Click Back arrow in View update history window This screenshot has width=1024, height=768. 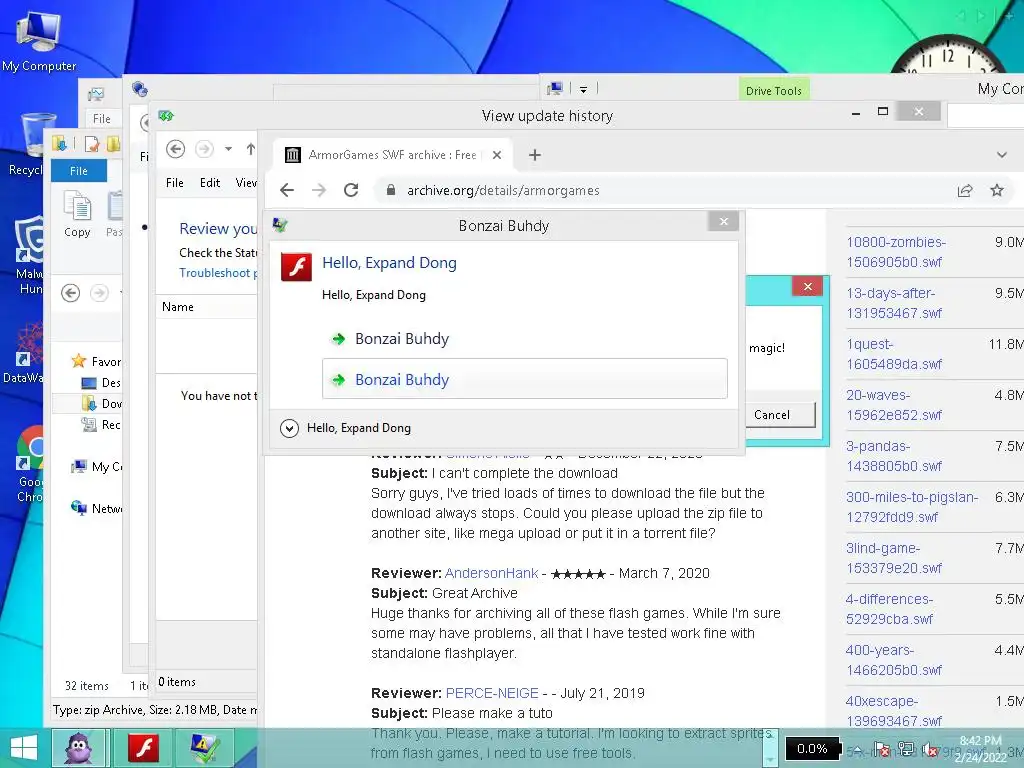click(175, 149)
